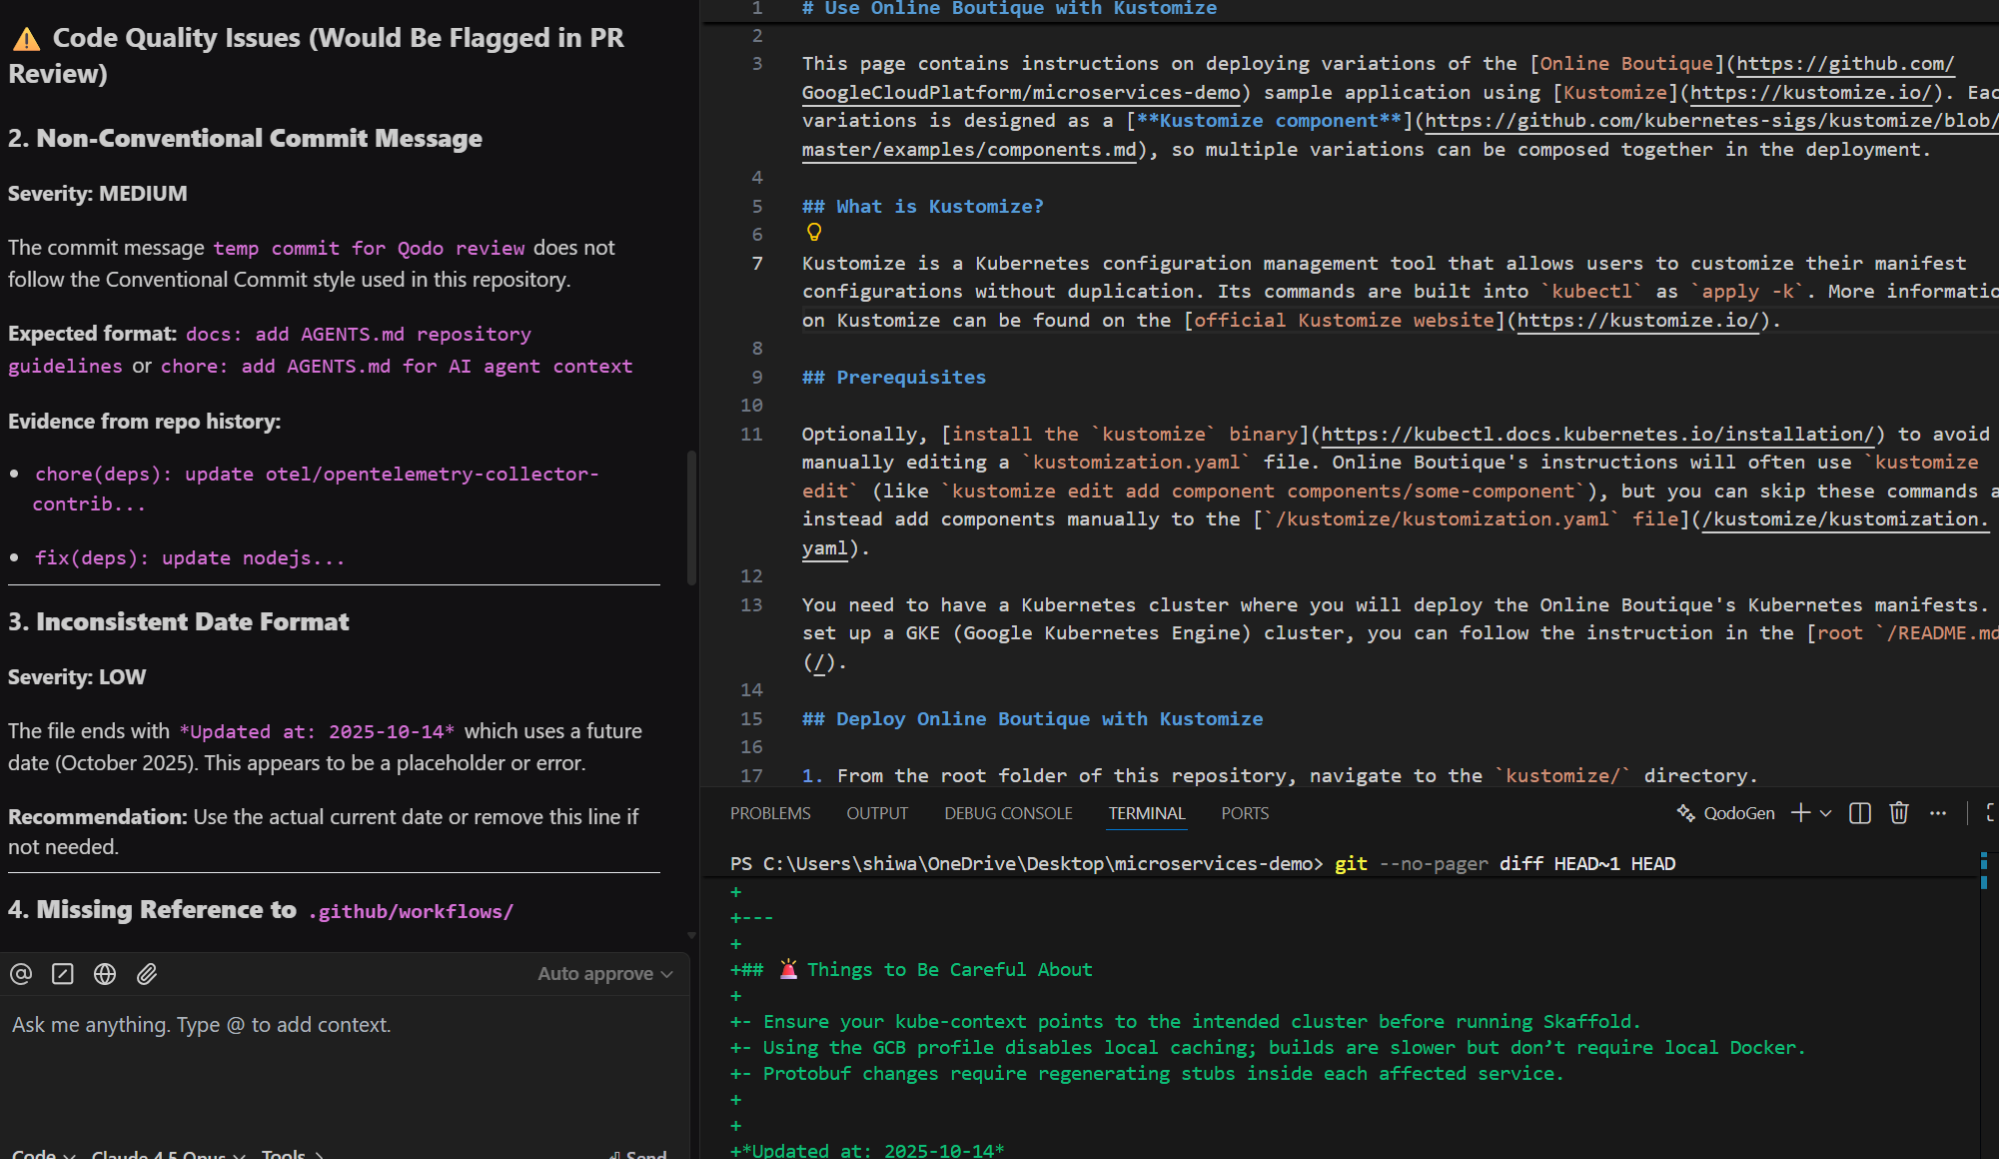Image resolution: width=1999 pixels, height=1159 pixels.
Task: Click the 'temp commit for Qodo review' code text
Action: pos(368,249)
